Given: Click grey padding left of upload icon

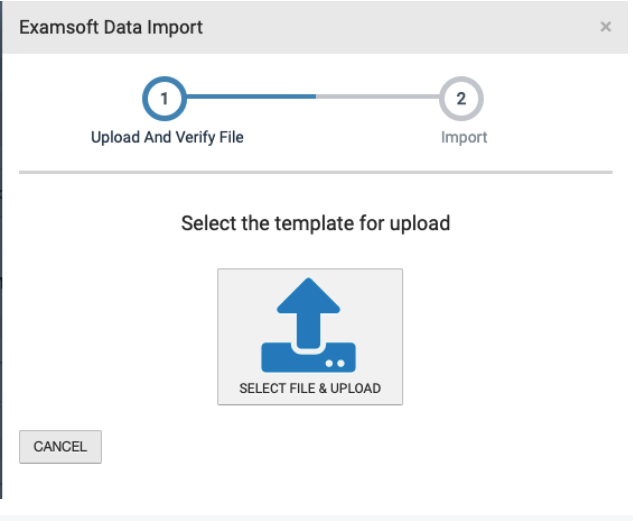Looking at the screenshot, I should click(238, 330).
